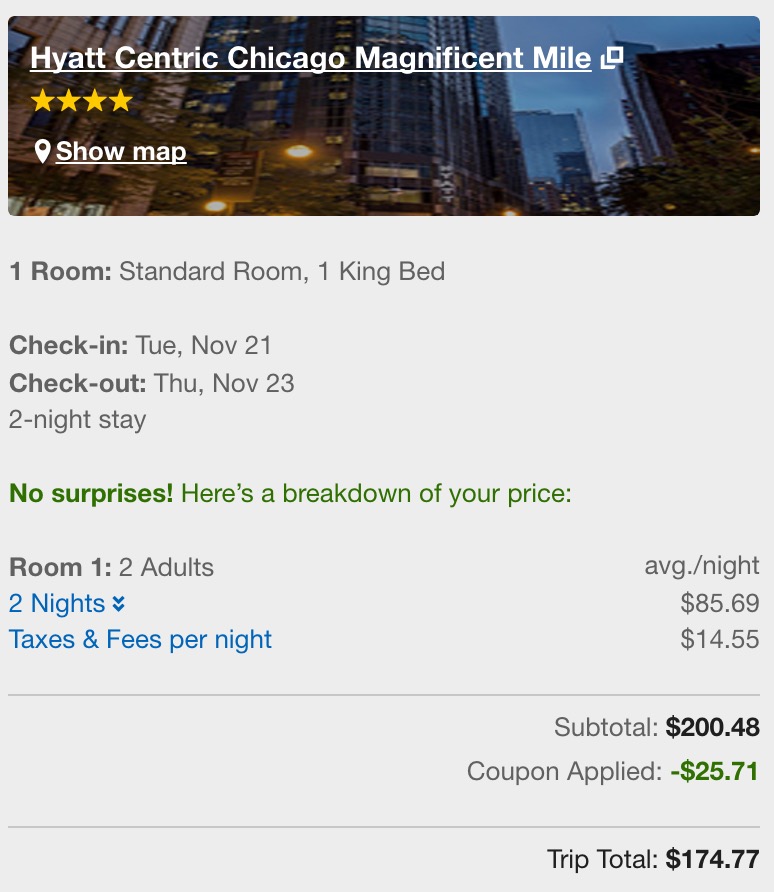Click the Coupon Applied -$25.71 discount
Viewport: 774px width, 892px height.
714,772
